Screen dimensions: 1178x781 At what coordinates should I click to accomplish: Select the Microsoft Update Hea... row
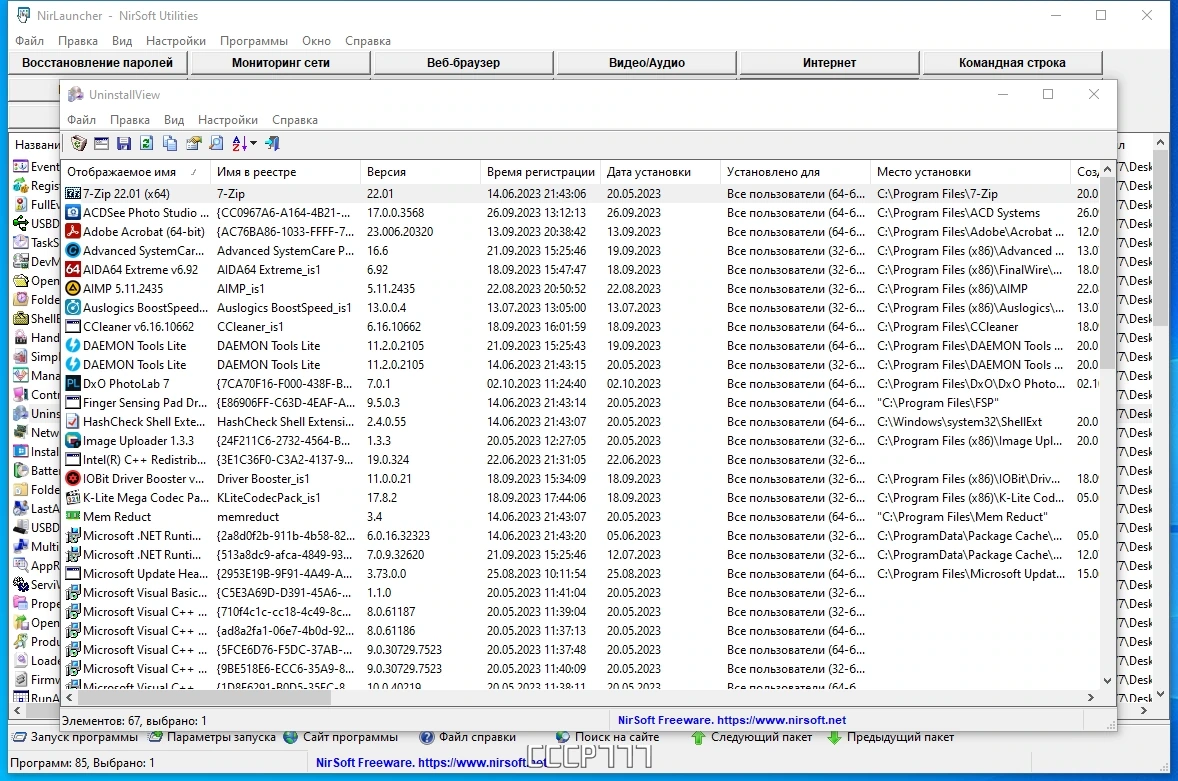581,574
